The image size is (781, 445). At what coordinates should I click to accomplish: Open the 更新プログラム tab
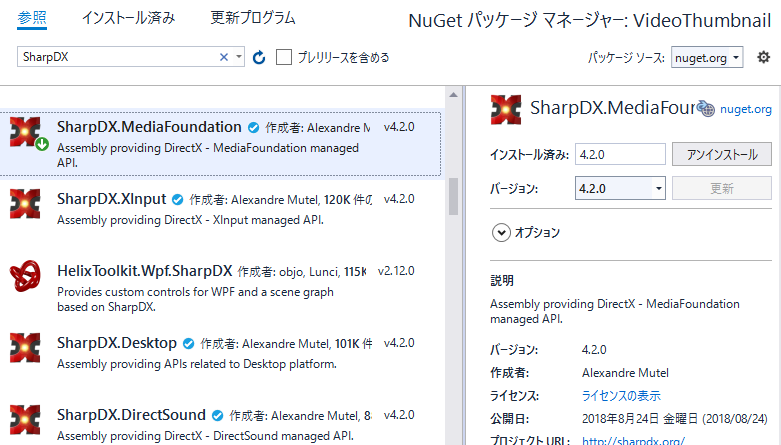[253, 18]
